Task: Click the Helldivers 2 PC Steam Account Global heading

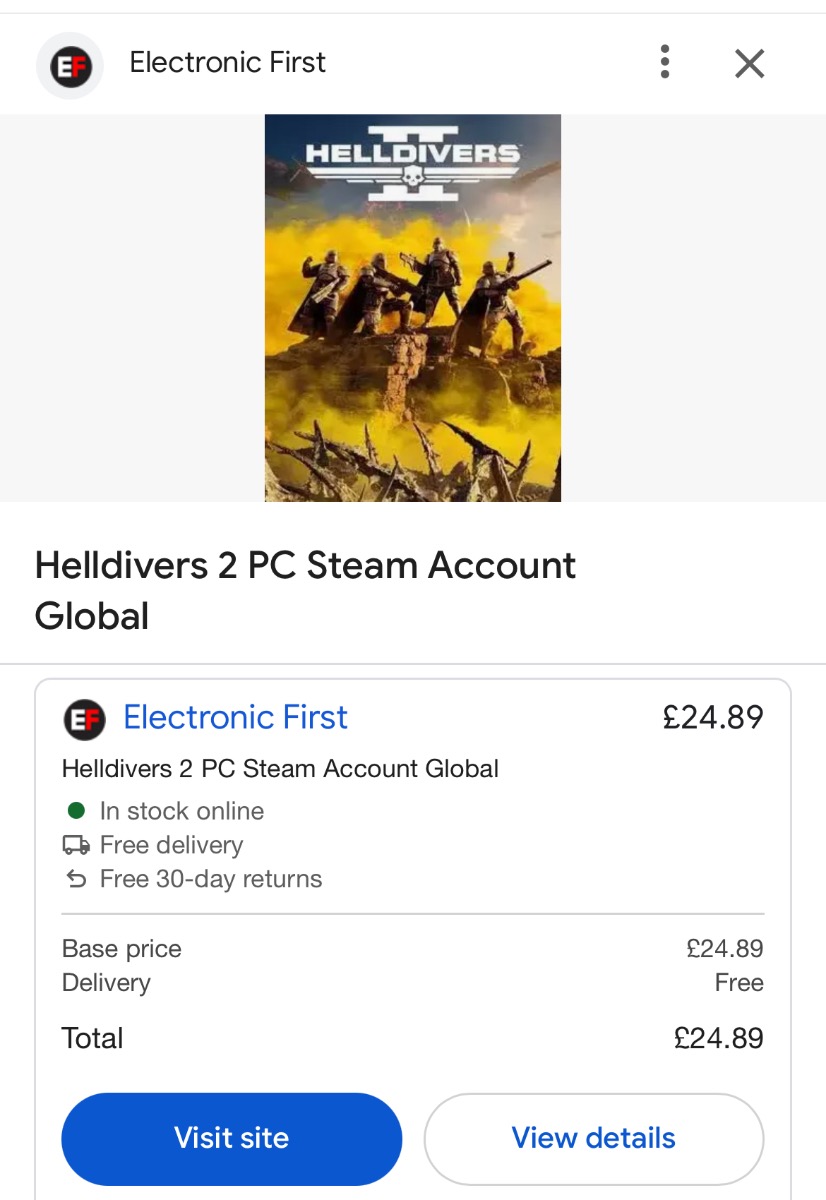Action: point(305,590)
